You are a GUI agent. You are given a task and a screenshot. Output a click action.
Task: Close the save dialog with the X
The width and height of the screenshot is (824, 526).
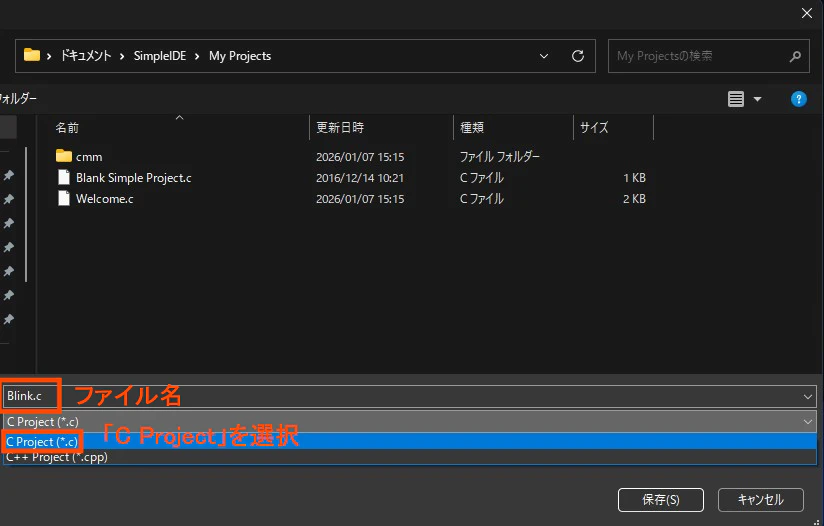click(807, 13)
